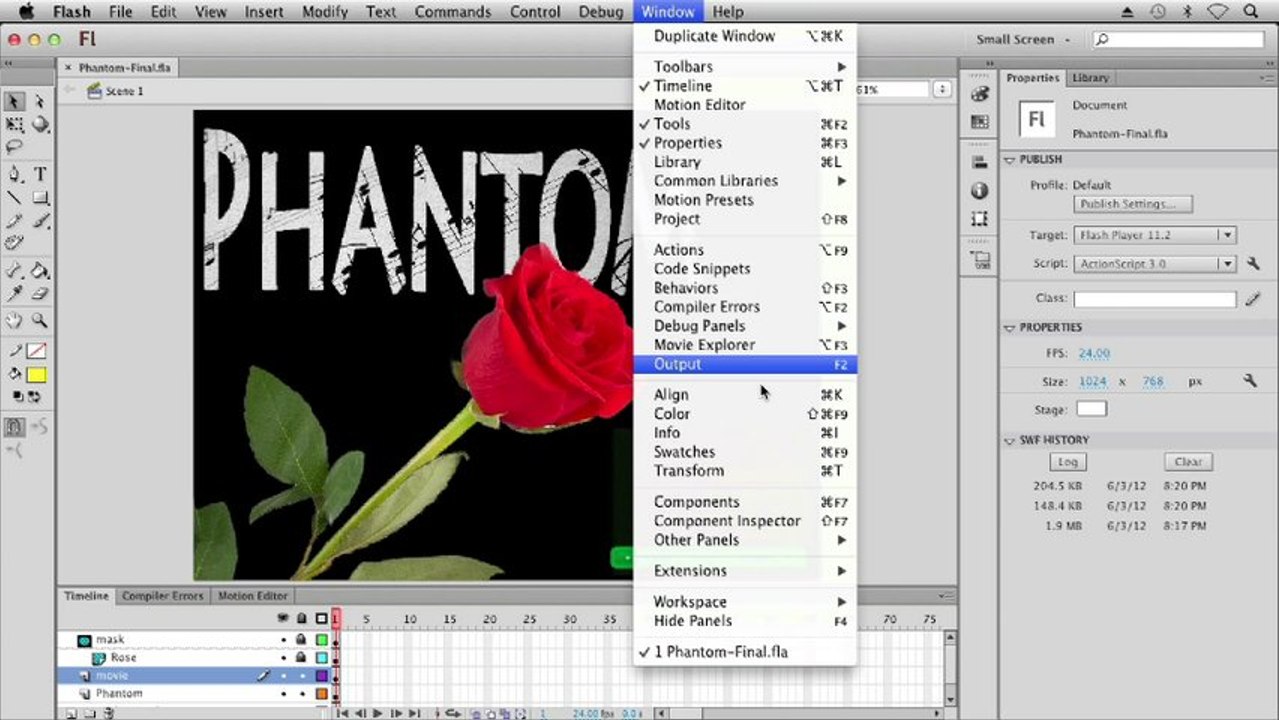Screen dimensions: 1279x720
Task: Open the Info panel icon
Action: click(979, 190)
